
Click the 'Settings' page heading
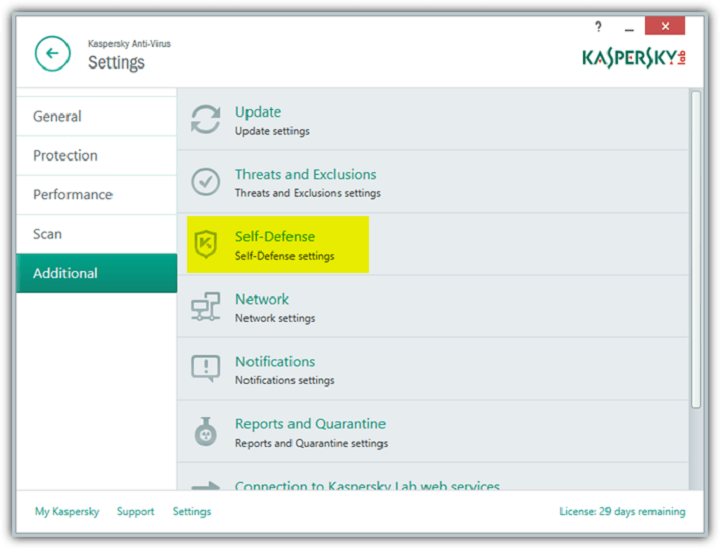(116, 62)
